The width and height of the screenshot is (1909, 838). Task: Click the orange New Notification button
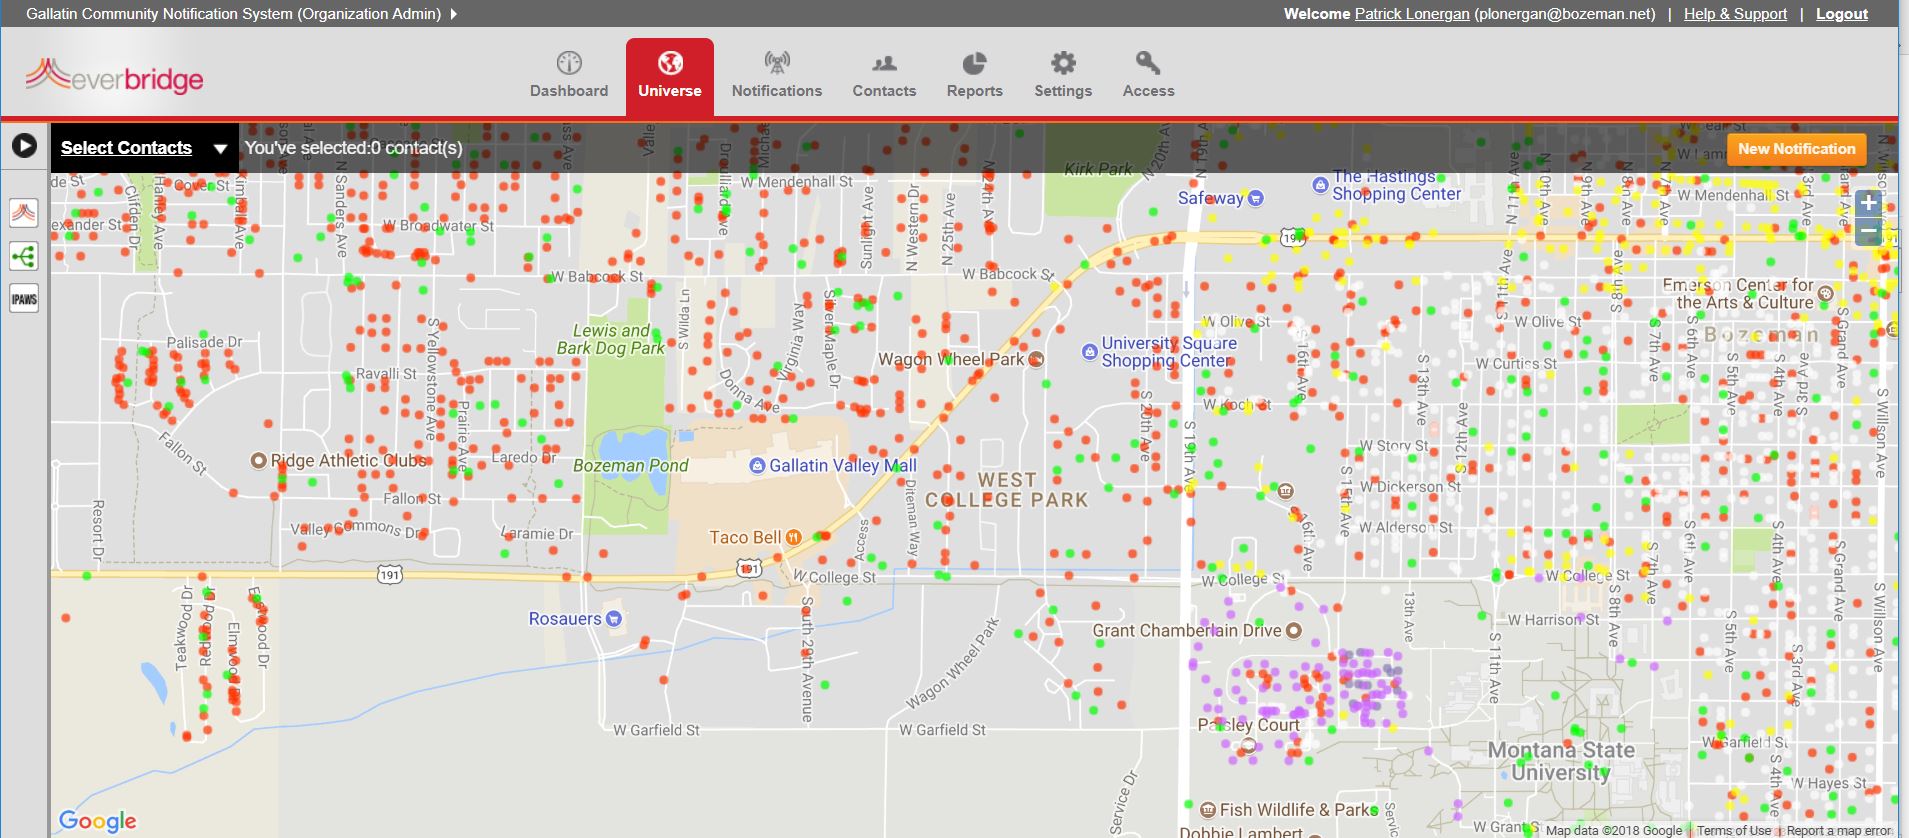pyautogui.click(x=1796, y=149)
